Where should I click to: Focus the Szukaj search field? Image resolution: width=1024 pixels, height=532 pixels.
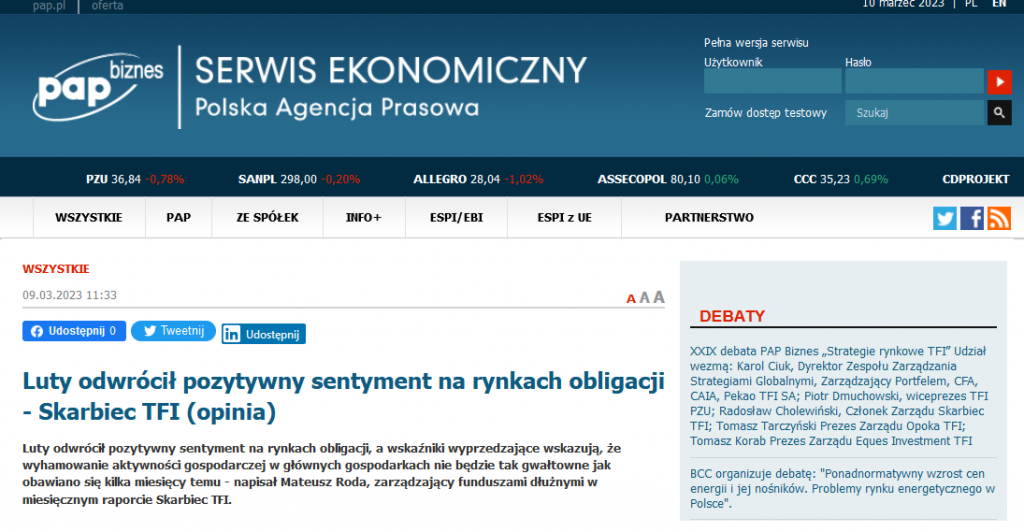(914, 113)
